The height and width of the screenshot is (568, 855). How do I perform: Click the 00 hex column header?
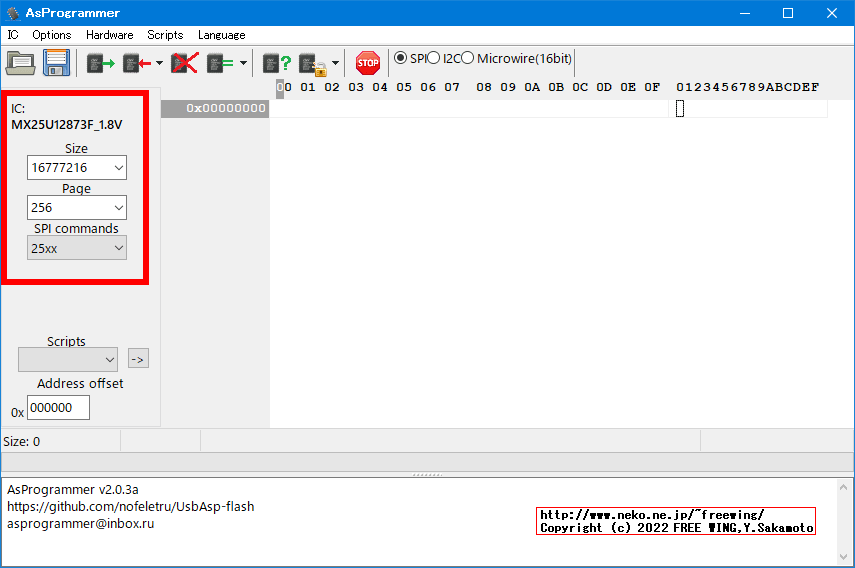pyautogui.click(x=284, y=87)
